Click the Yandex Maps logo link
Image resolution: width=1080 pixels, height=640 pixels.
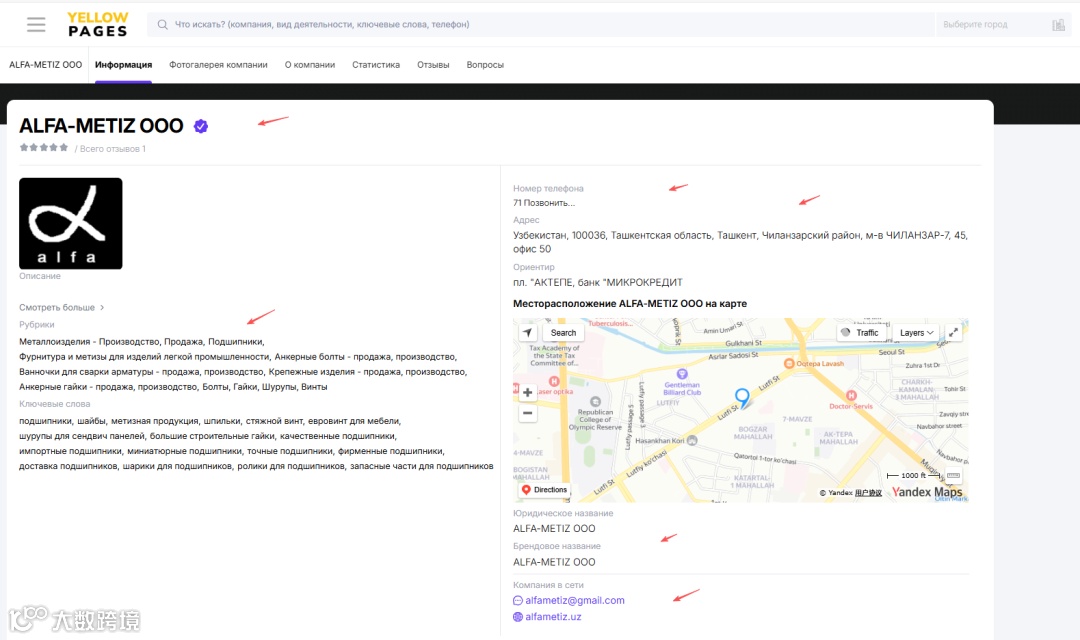click(927, 492)
